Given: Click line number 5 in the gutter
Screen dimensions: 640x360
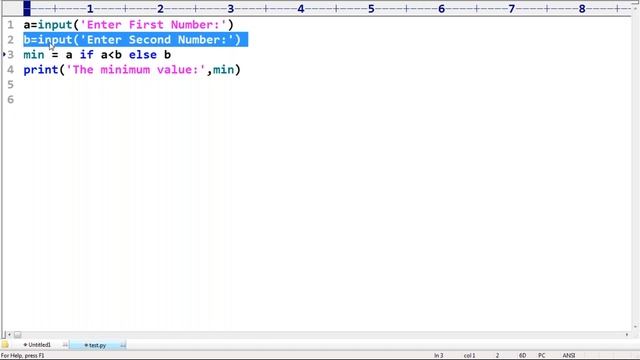Looking at the screenshot, I should point(11,84).
